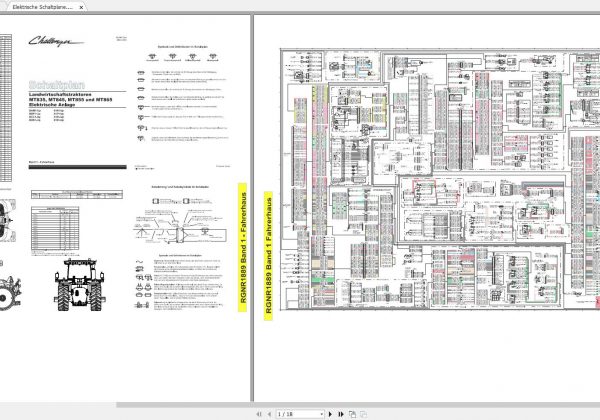Jump to the last page
This screenshot has height=420, width=600.
pos(341,414)
